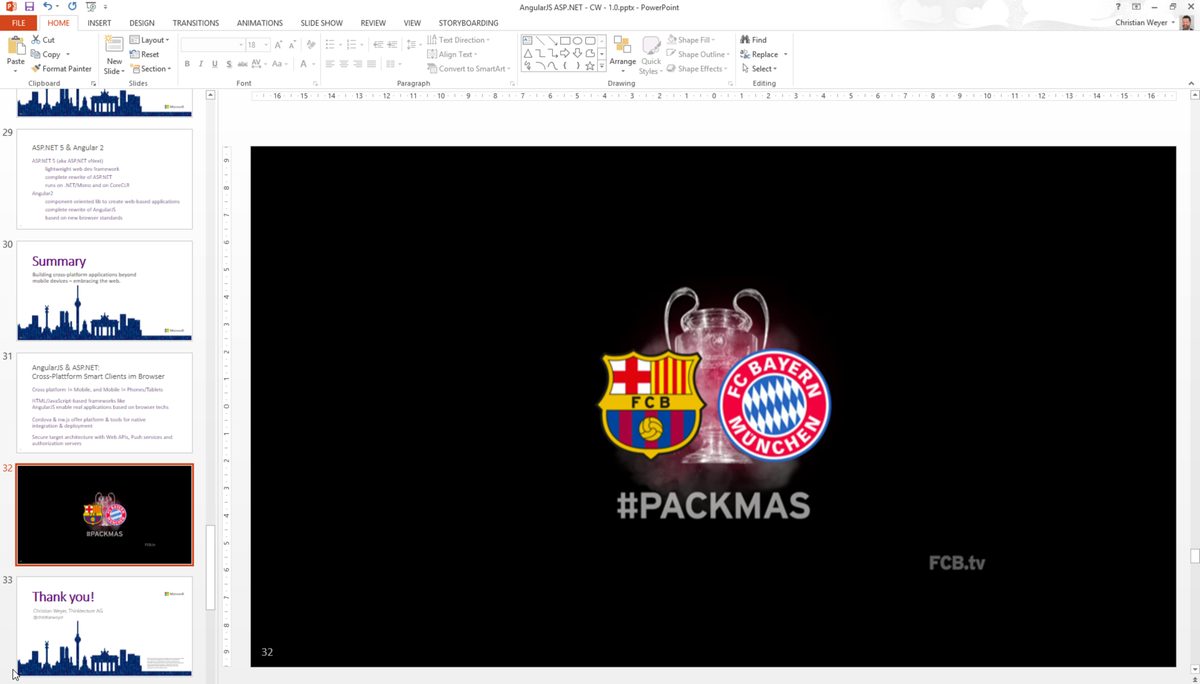Screen dimensions: 1200x684
Task: Undo the last action
Action: click(x=47, y=7)
